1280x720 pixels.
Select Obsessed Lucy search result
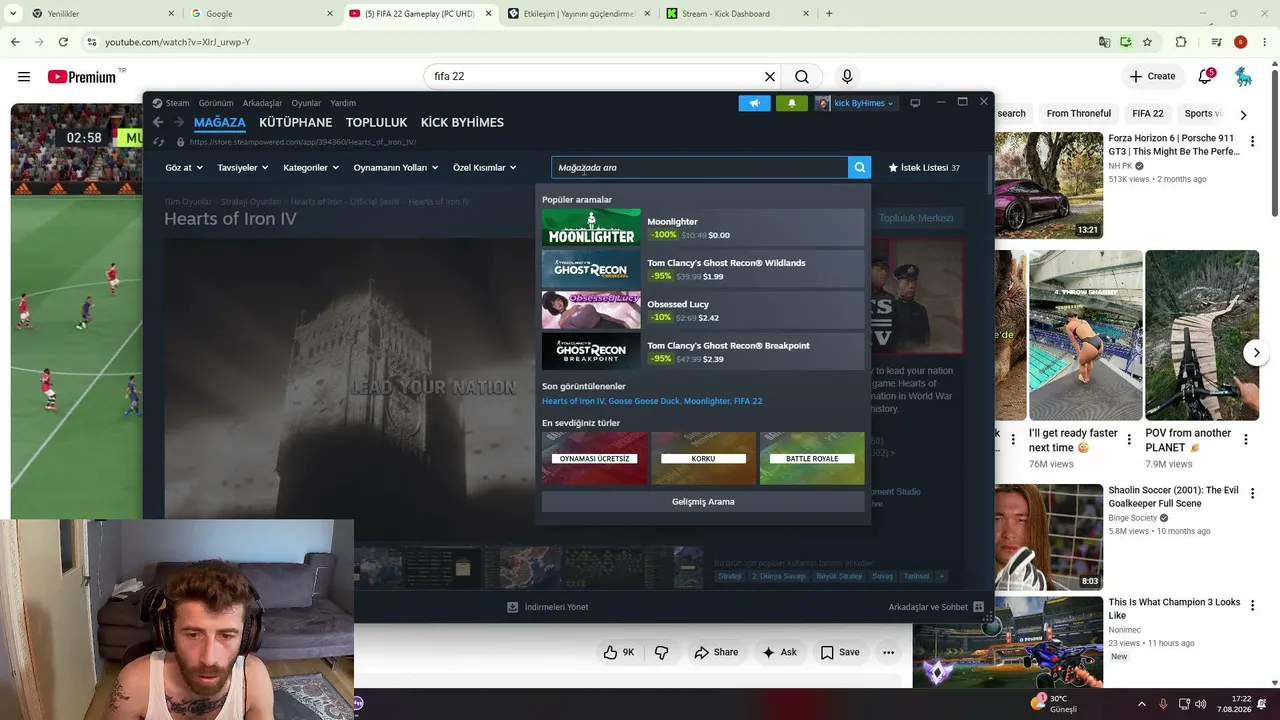coord(703,310)
